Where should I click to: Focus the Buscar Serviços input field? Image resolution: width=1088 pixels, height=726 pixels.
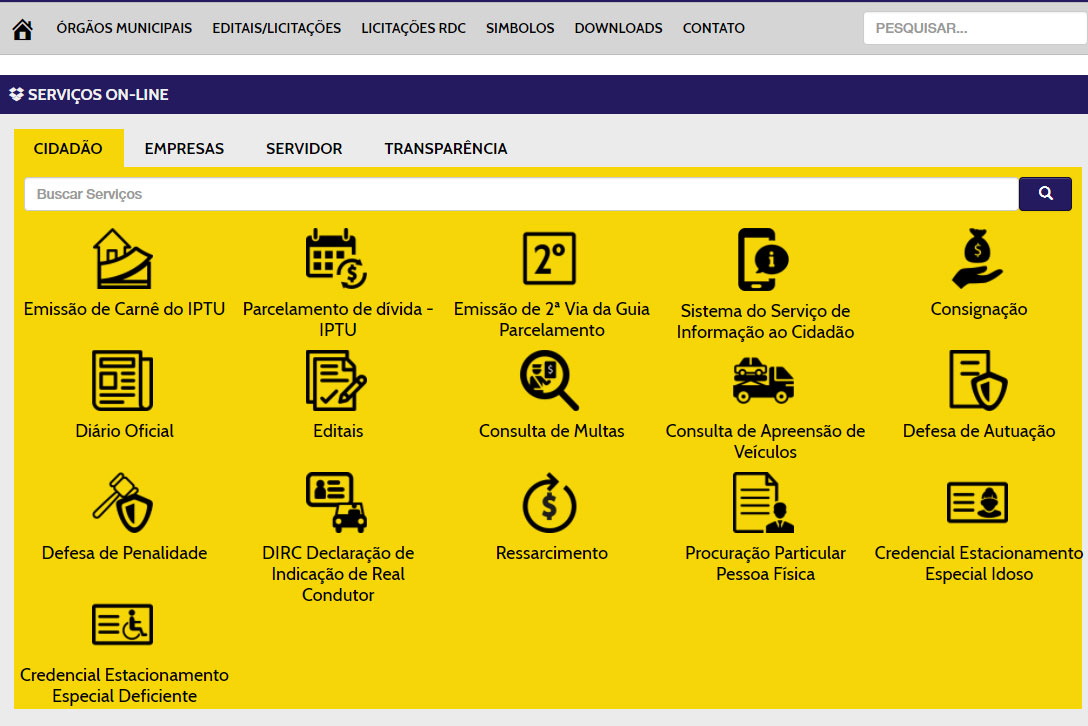click(x=520, y=194)
